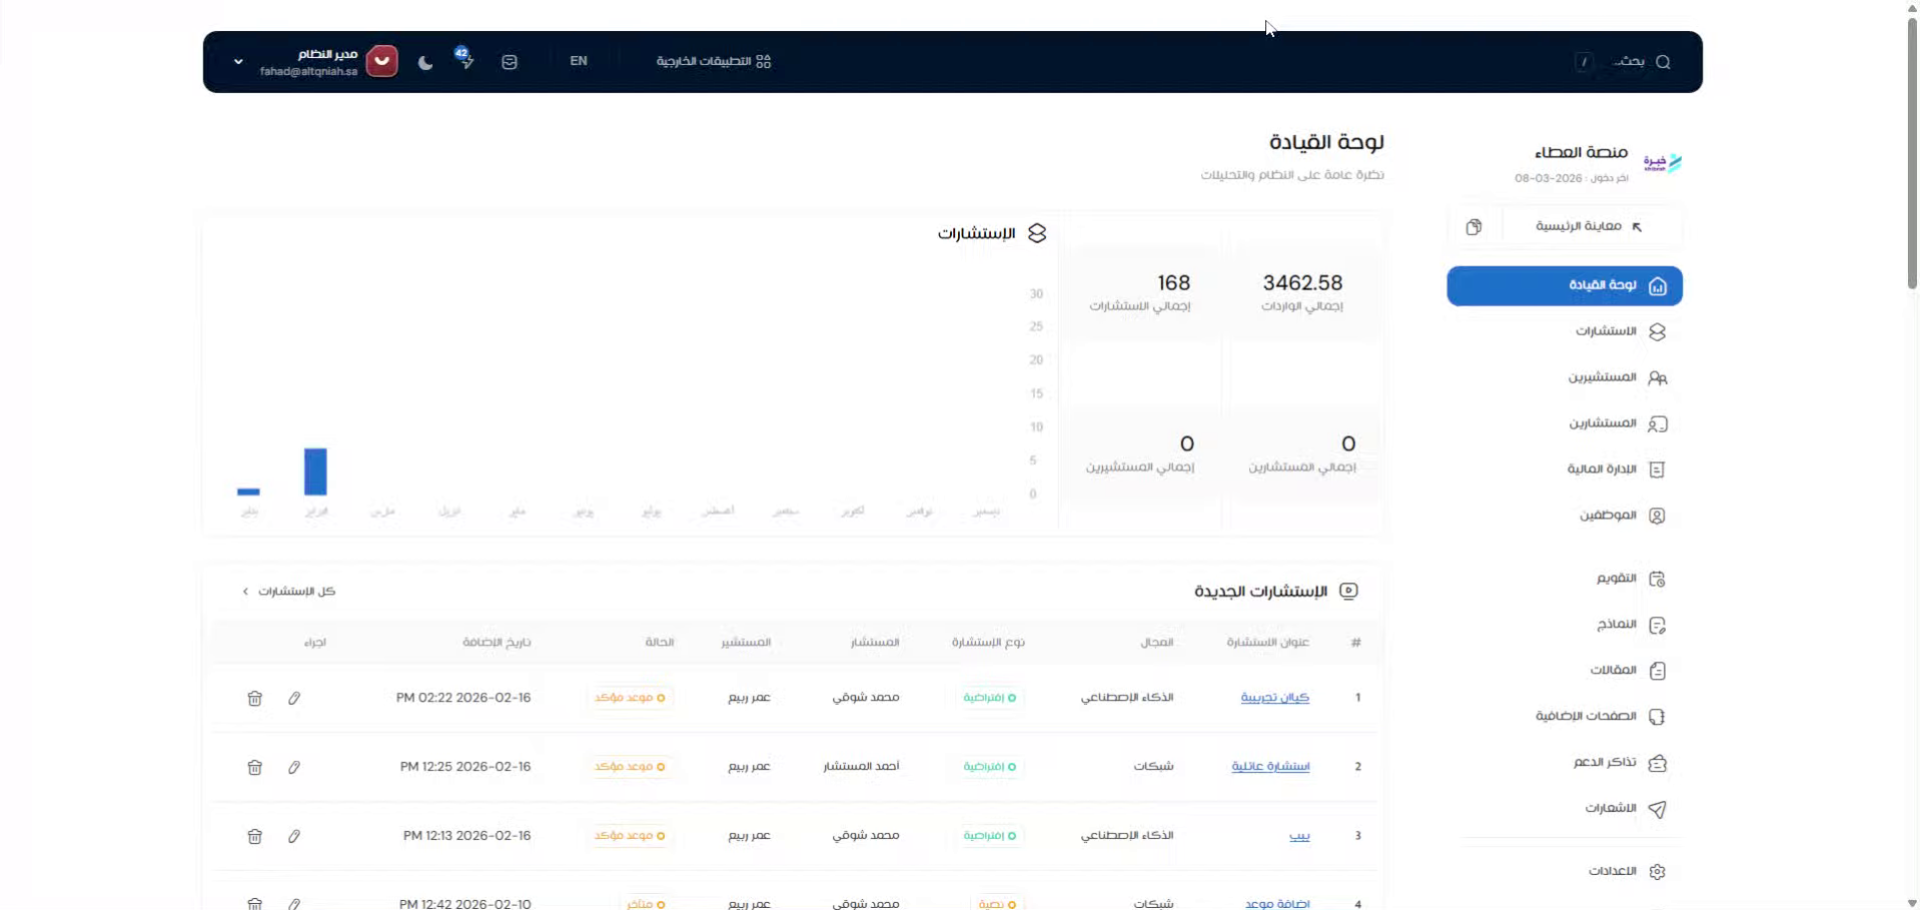Viewport: 1920px width, 910px height.
Task: Click the الاشعارات paper plane icon
Action: pyautogui.click(x=1657, y=809)
